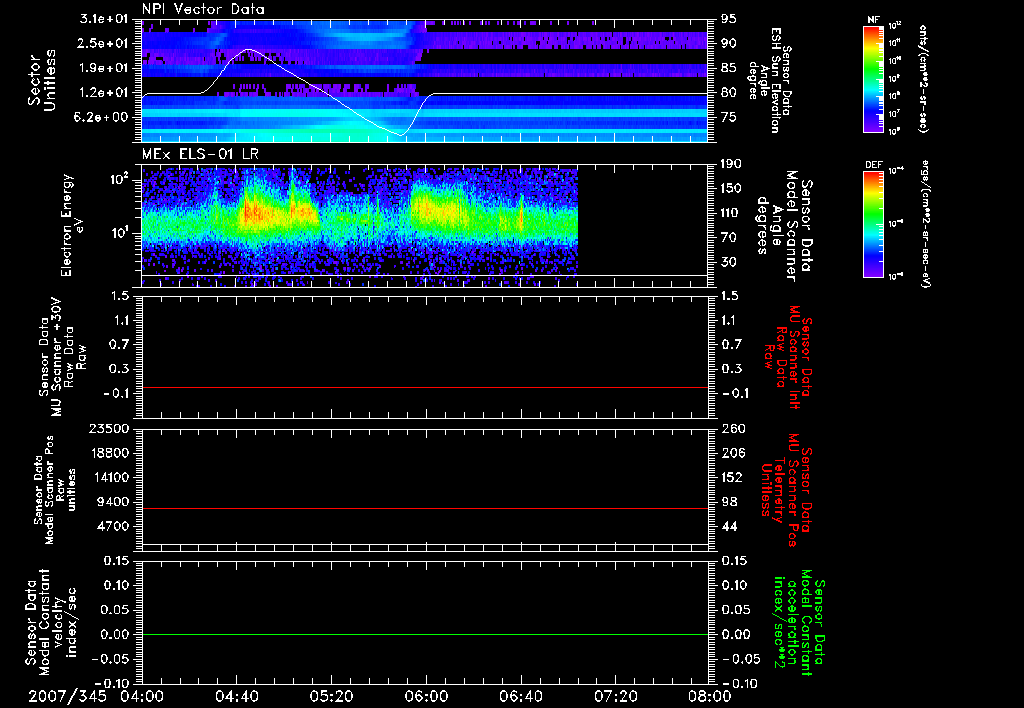
Task: Click the 9400 scanner position tick
Action: pyautogui.click(x=113, y=502)
